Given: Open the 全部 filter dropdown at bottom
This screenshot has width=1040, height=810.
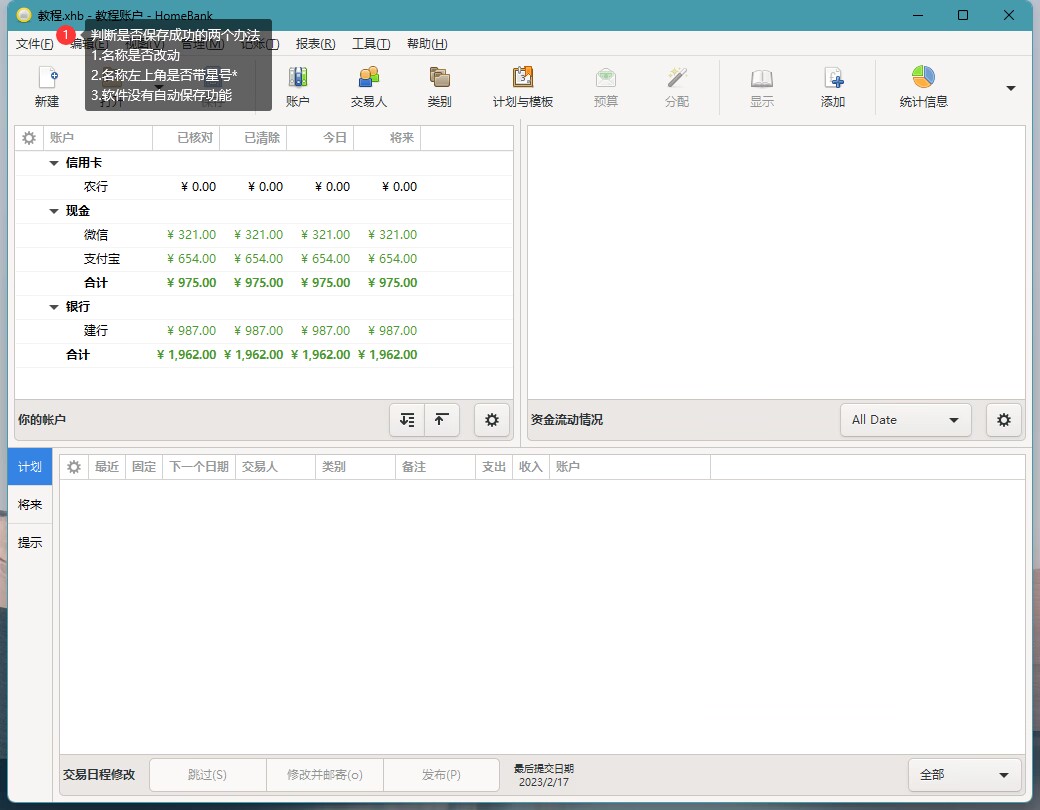Looking at the screenshot, I should pos(964,775).
